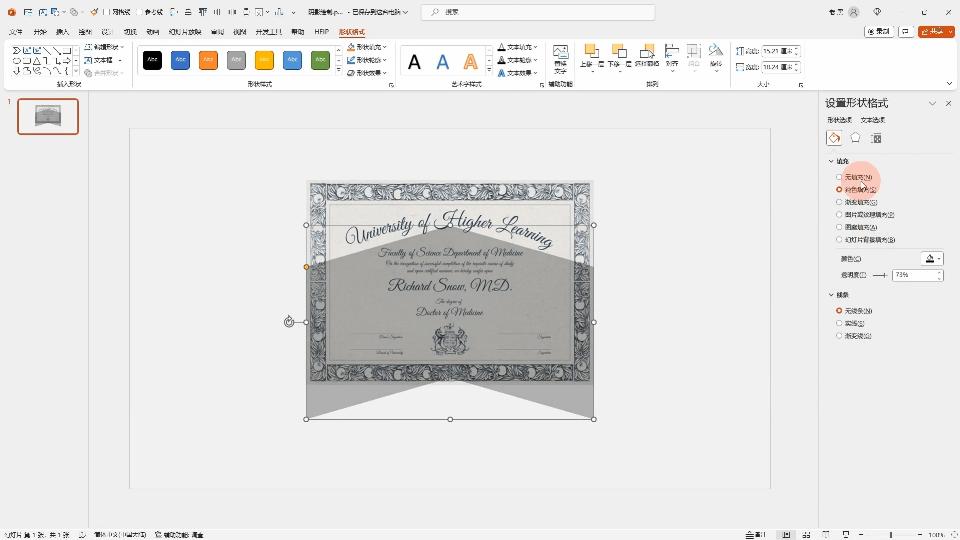The image size is (960, 540).
Task: Collapse the Fill (填充) section
Action: pyautogui.click(x=831, y=161)
